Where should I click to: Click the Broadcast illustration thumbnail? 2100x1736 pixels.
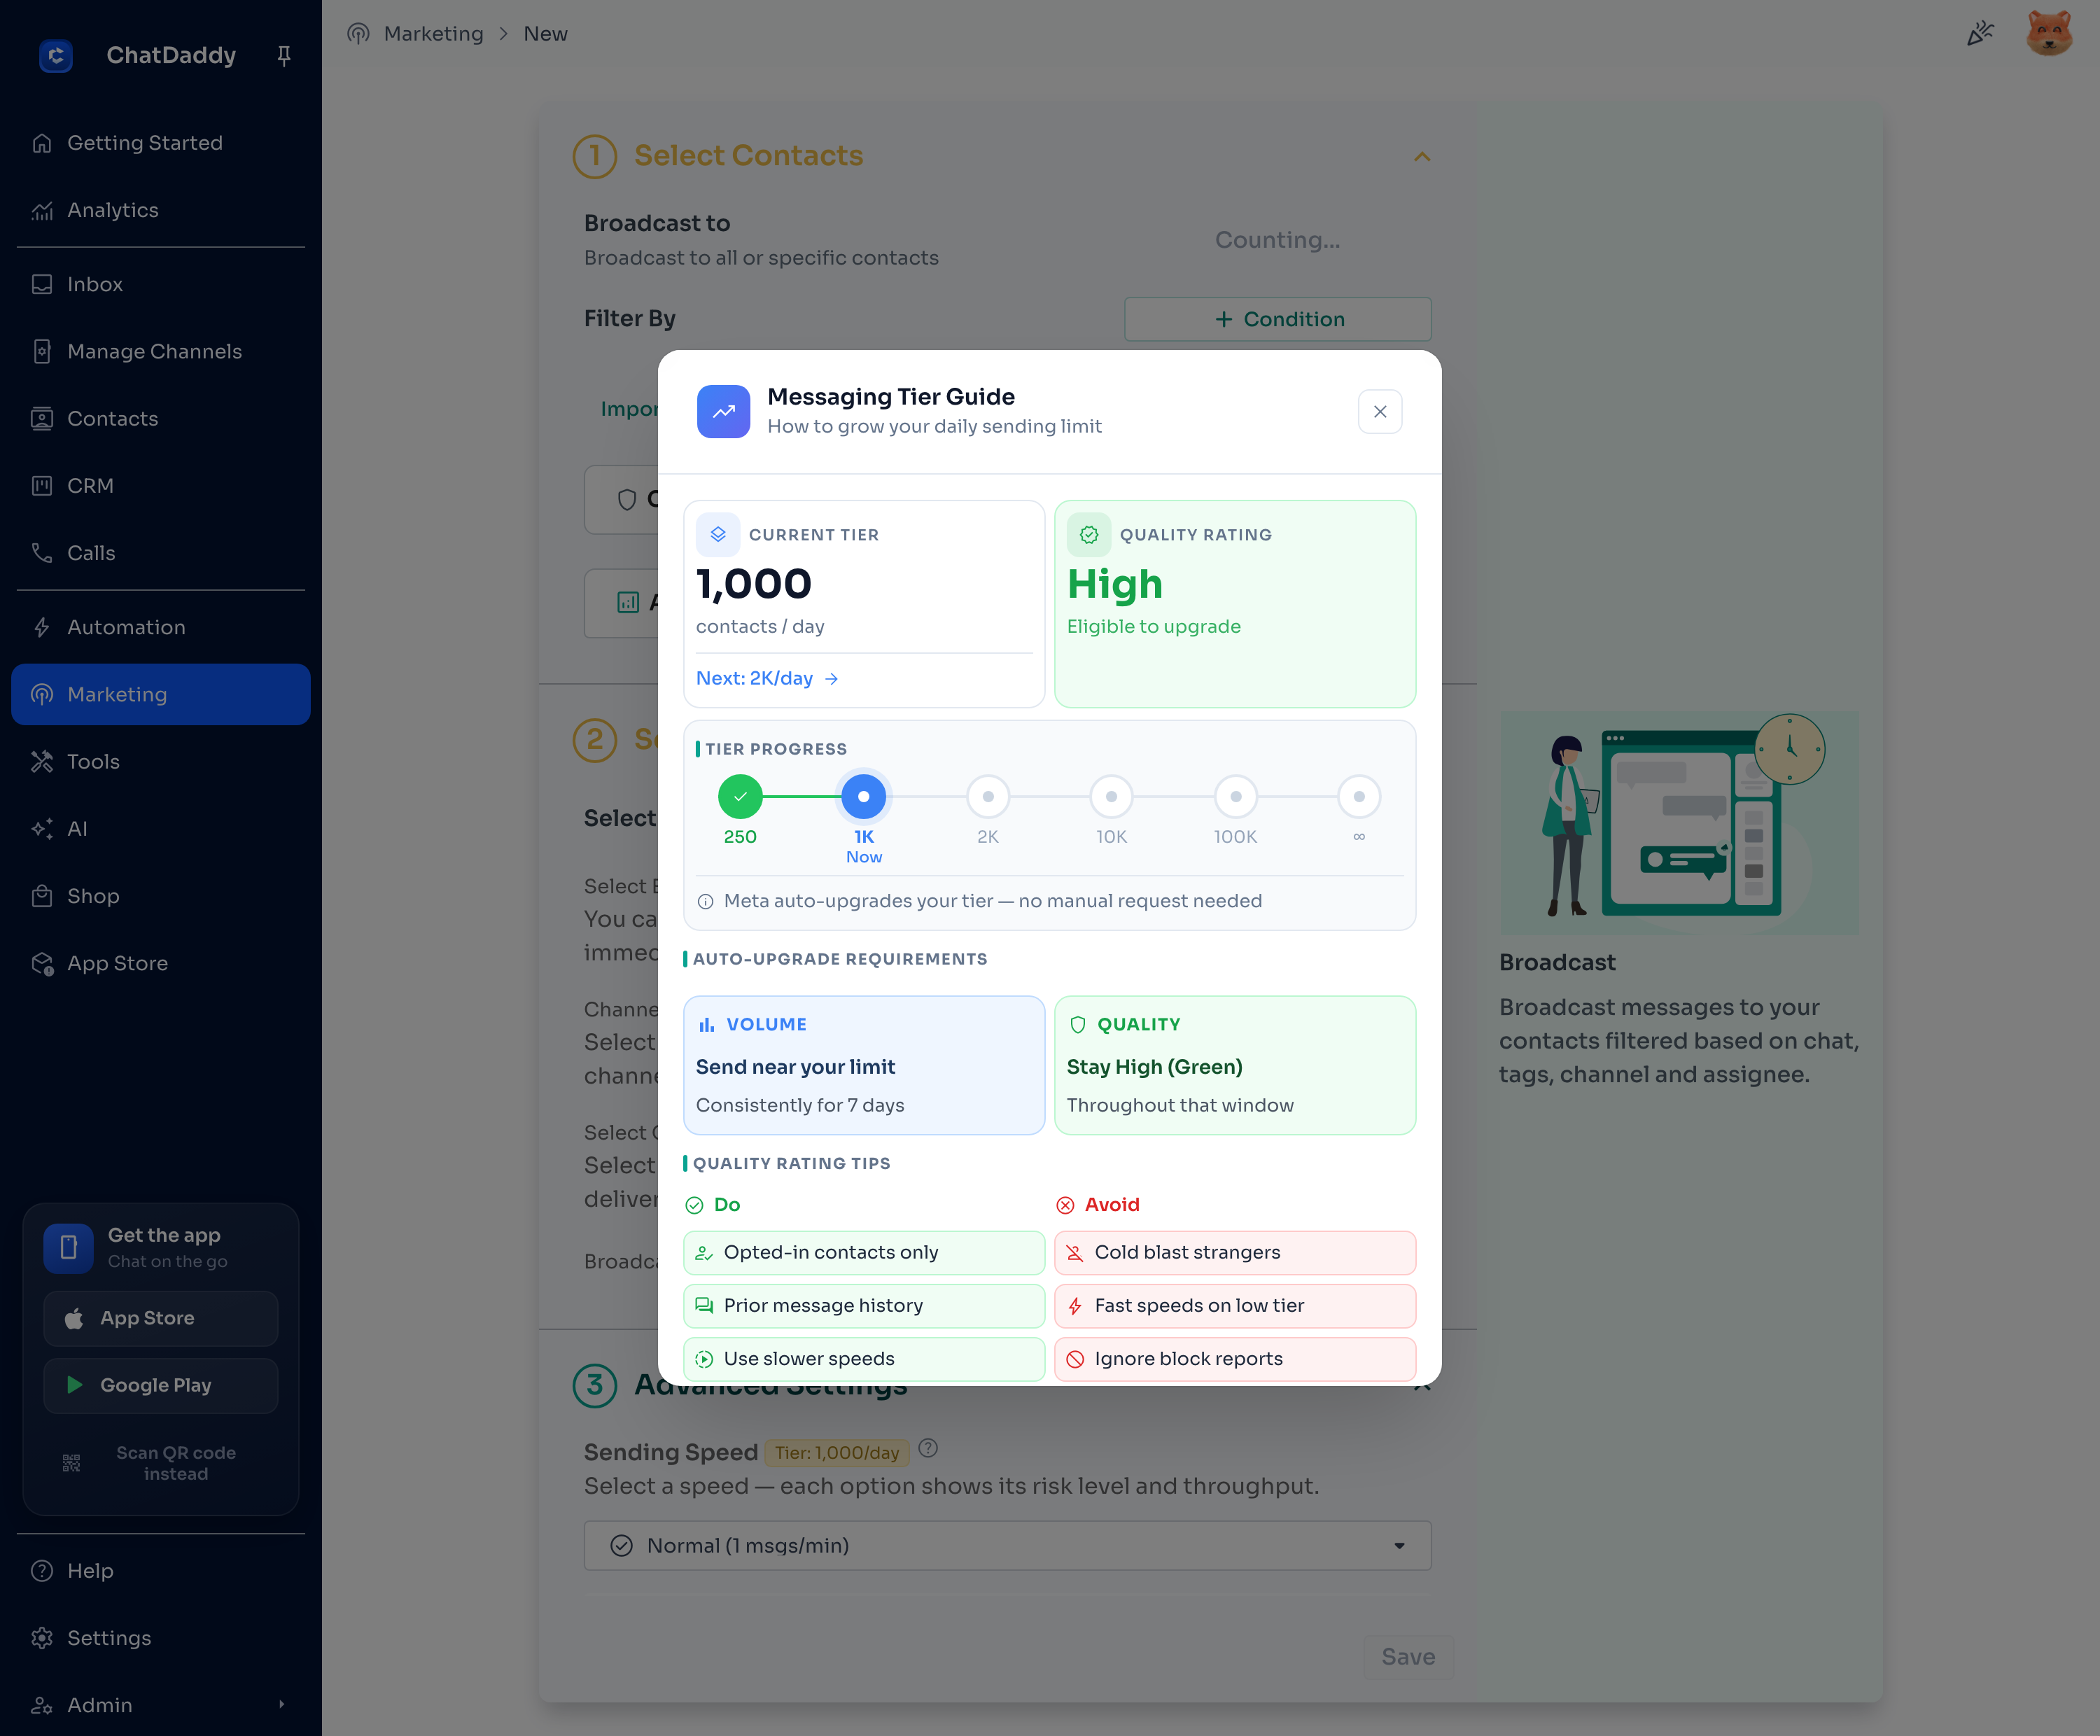[x=1679, y=823]
